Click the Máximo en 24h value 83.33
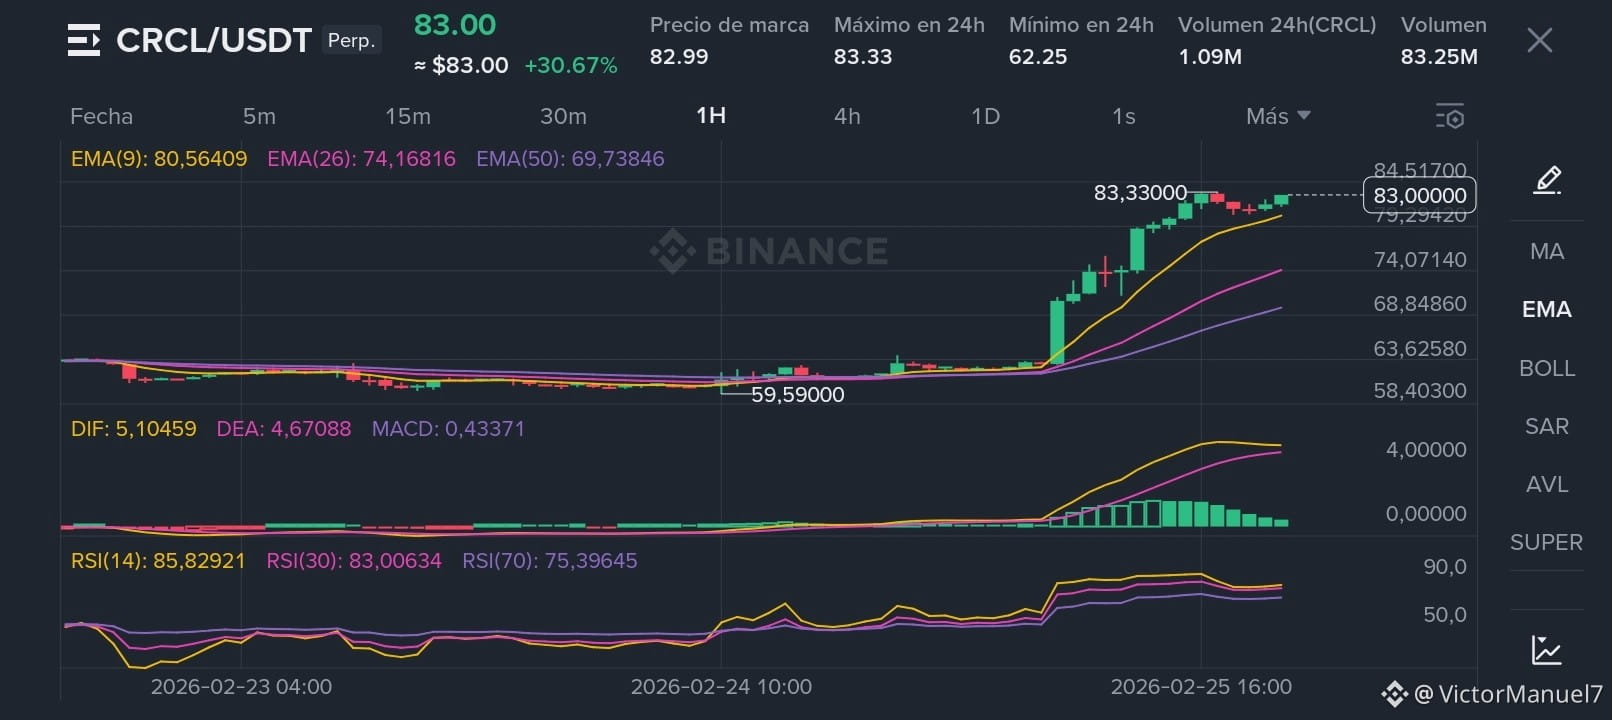 (x=862, y=56)
